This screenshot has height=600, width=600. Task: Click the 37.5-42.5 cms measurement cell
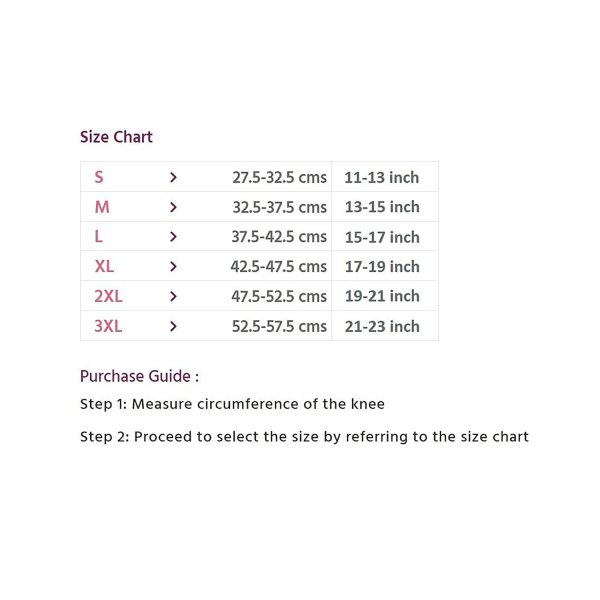(x=279, y=237)
